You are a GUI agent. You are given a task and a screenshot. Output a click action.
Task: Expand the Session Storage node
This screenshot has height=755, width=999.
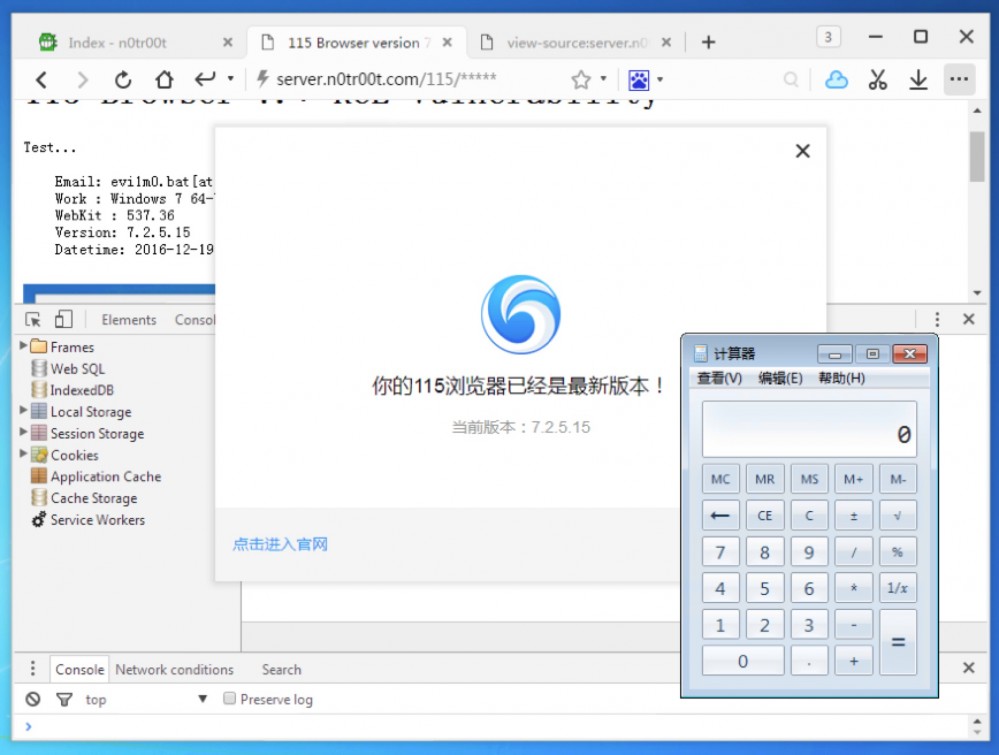(23, 431)
